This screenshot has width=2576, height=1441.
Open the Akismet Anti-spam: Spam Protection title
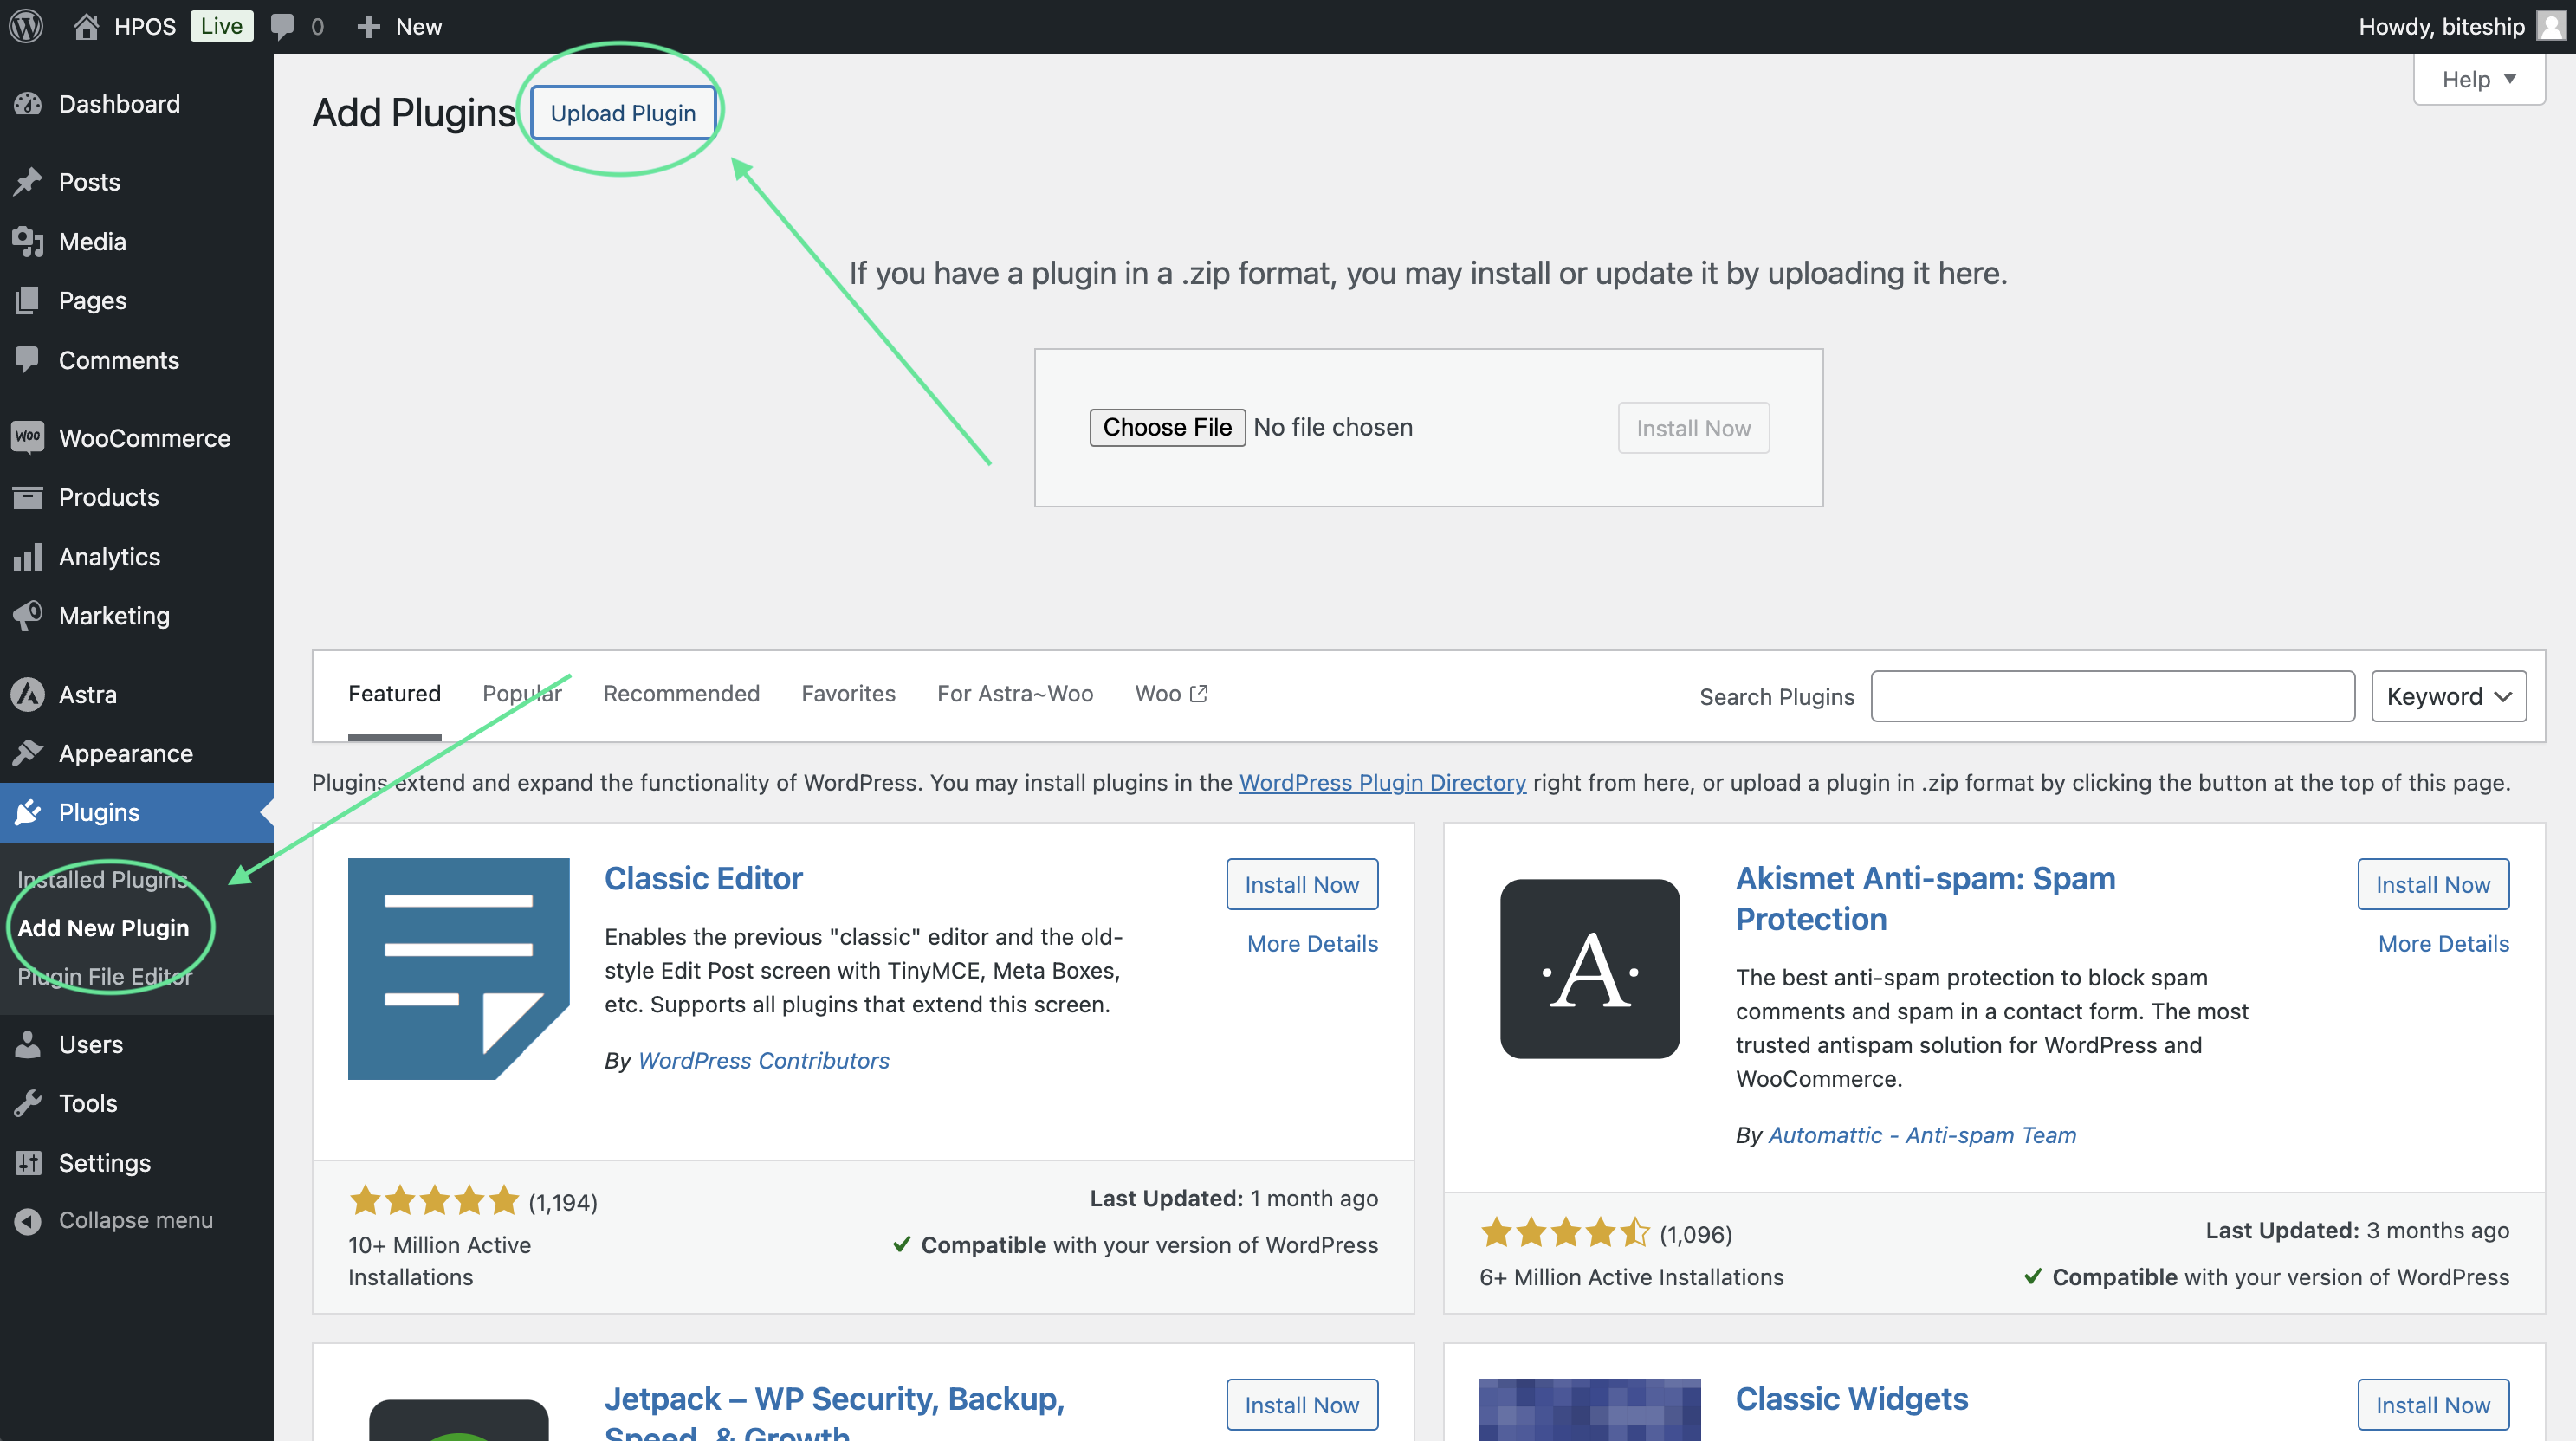pos(1925,898)
